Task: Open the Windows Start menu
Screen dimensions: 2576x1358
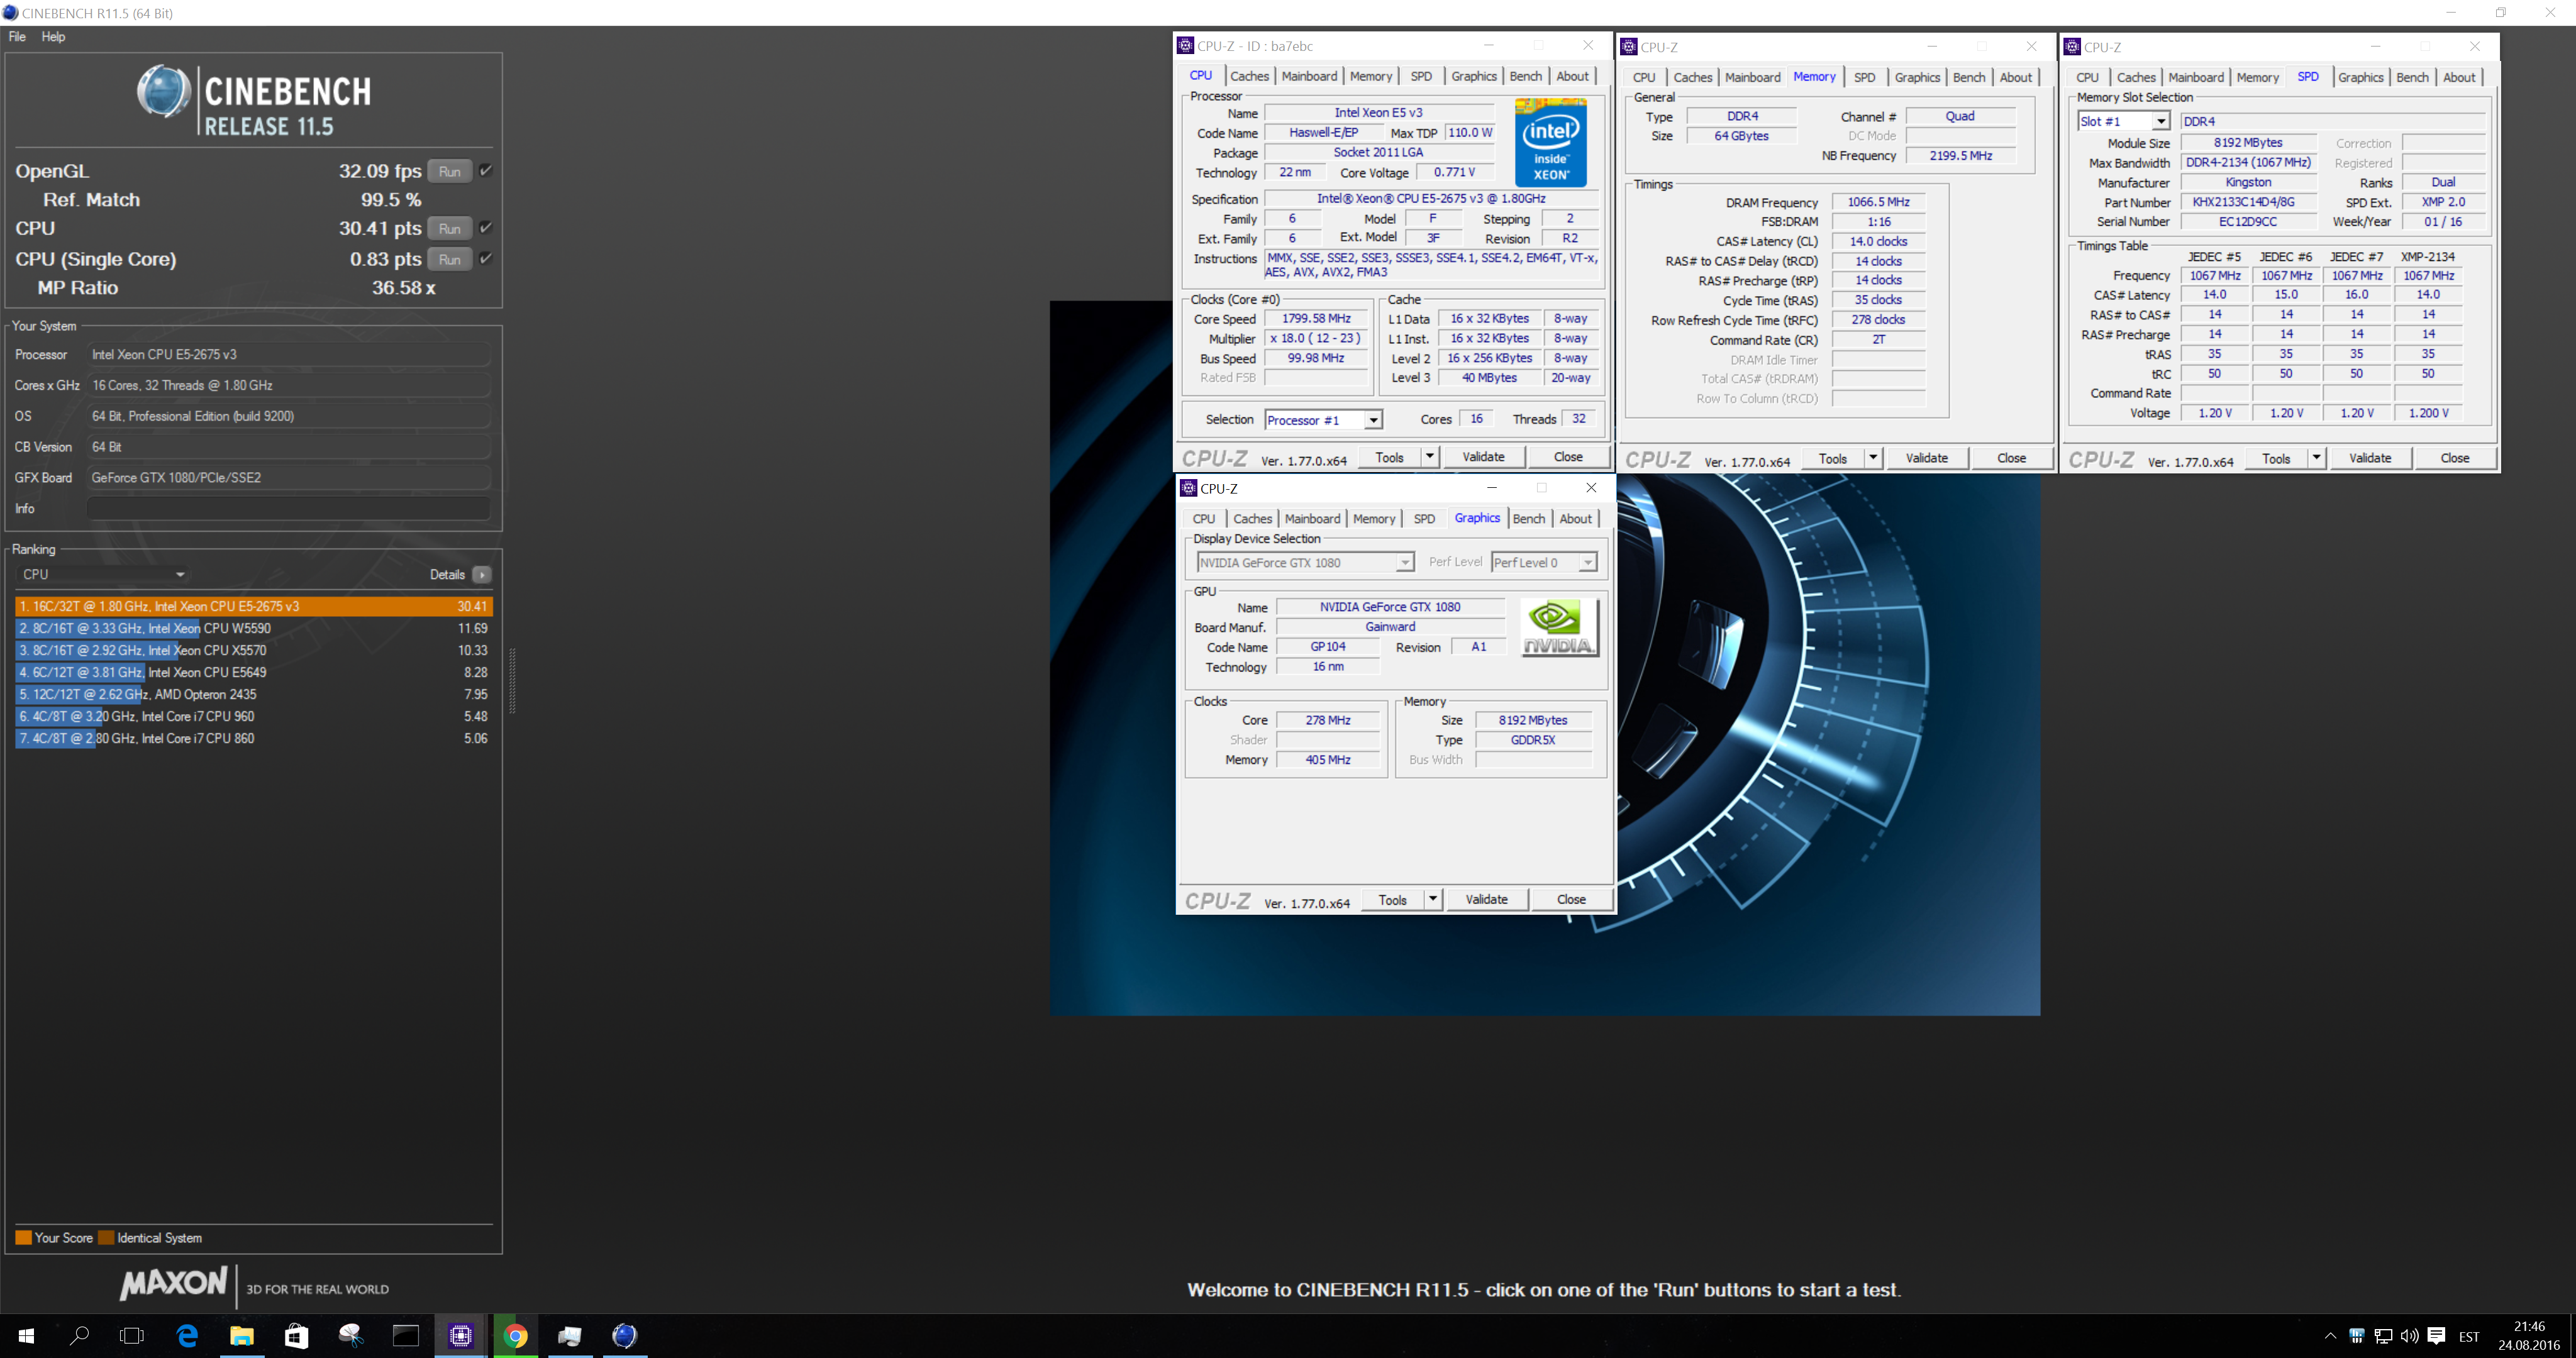Action: [x=27, y=1335]
